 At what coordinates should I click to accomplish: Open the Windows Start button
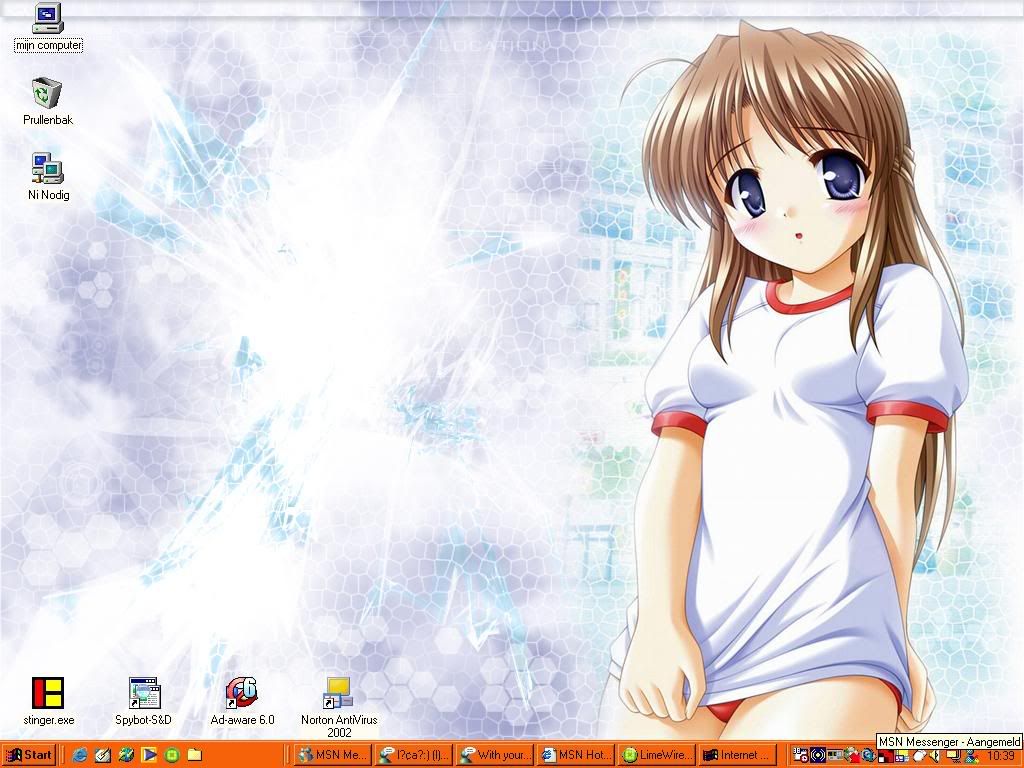coord(29,755)
